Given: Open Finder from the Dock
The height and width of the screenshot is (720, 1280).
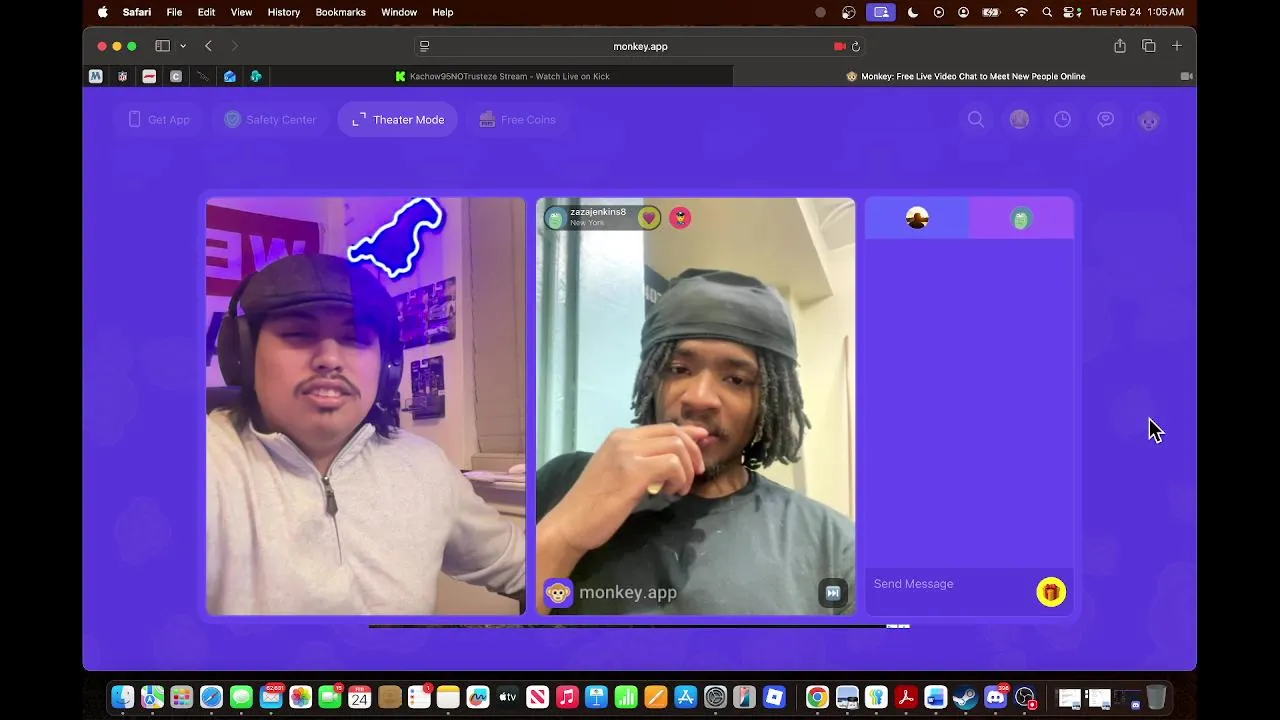Looking at the screenshot, I should pyautogui.click(x=122, y=697).
